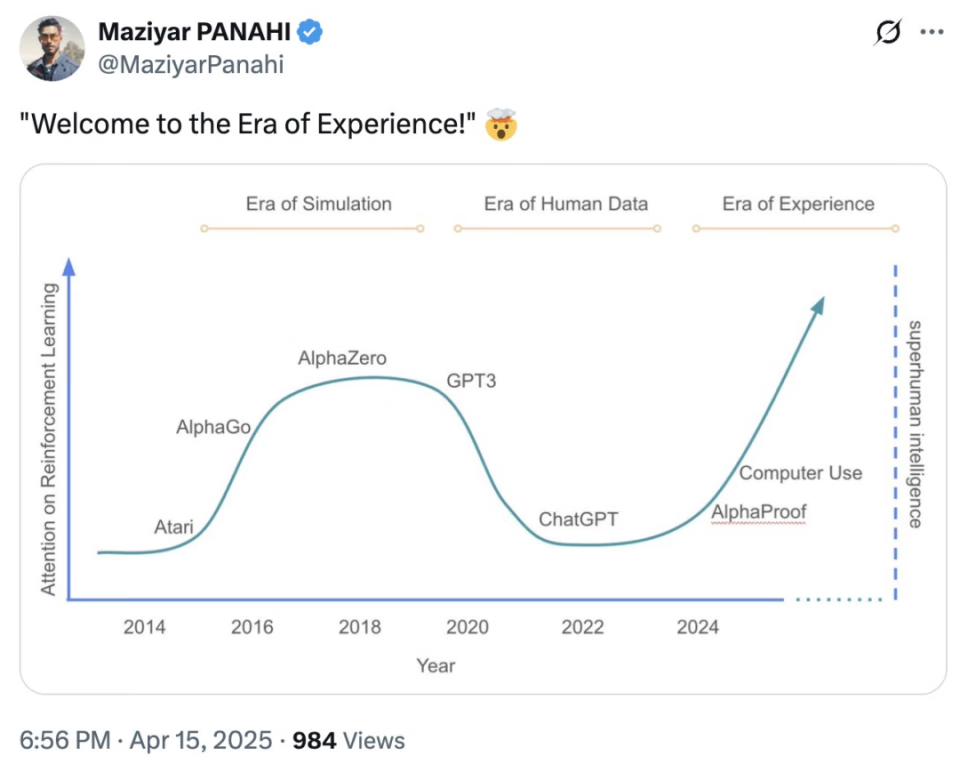Click the 2020 year axis marker
This screenshot has height=780, width=960.
click(467, 627)
